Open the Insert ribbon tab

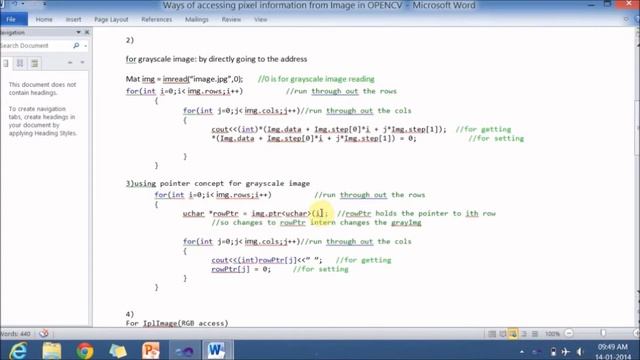point(73,19)
